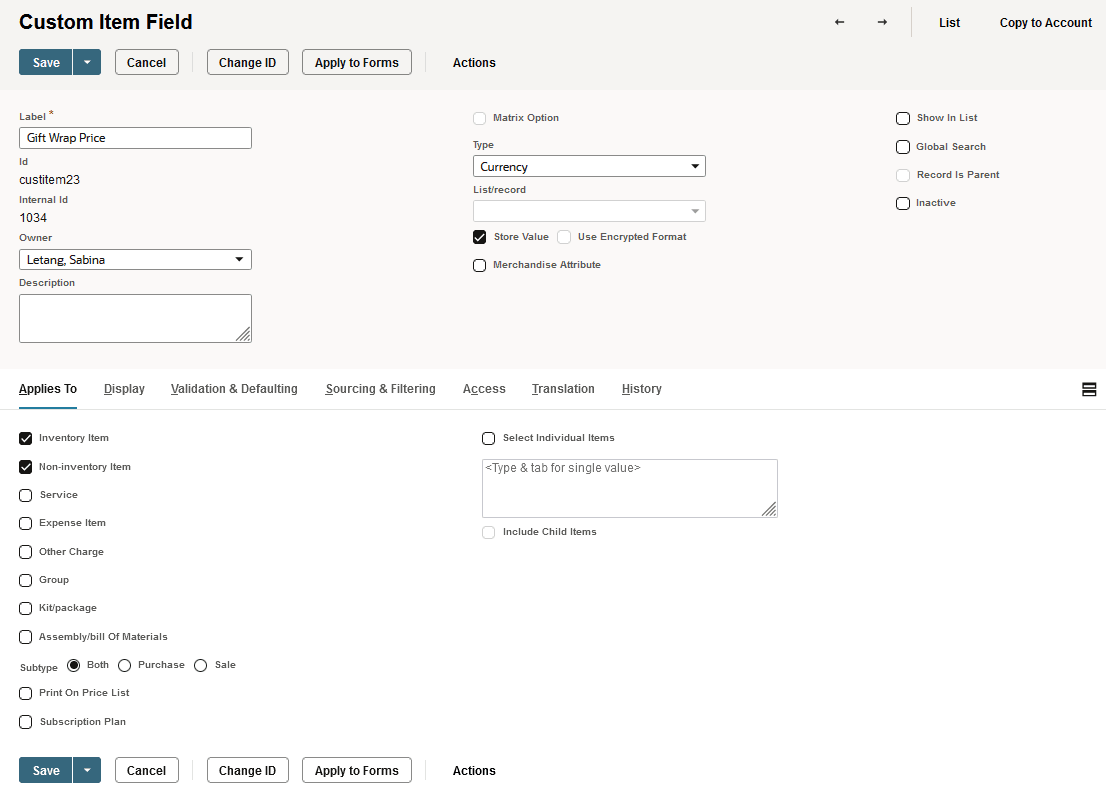The height and width of the screenshot is (787, 1106).
Task: Open the bottom Save dropdown arrow
Action: click(87, 770)
